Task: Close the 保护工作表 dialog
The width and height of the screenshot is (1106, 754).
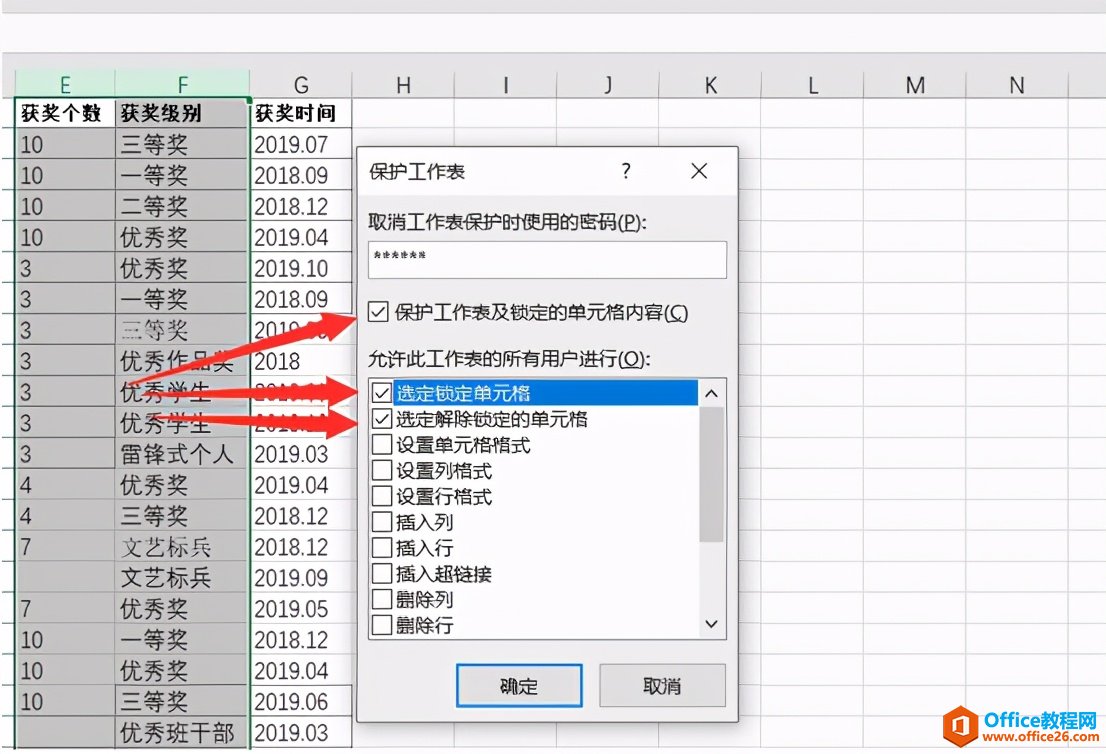Action: pos(699,171)
